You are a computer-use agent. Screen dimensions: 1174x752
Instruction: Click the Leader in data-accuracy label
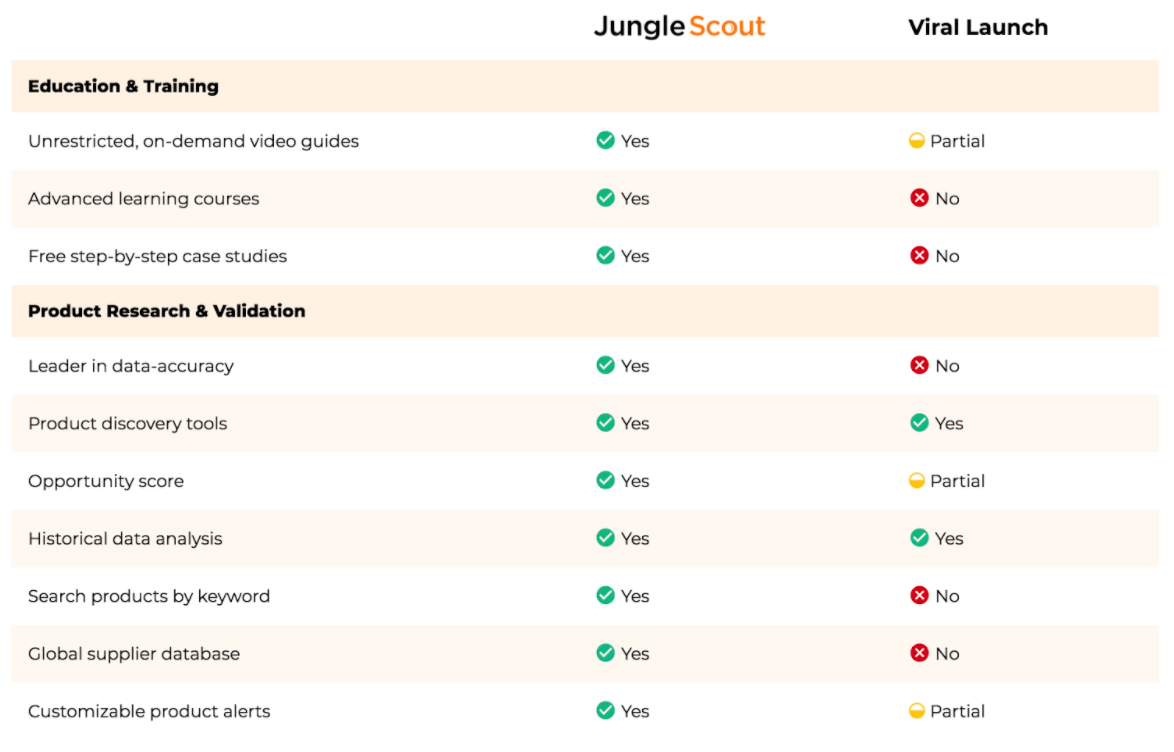(x=131, y=366)
